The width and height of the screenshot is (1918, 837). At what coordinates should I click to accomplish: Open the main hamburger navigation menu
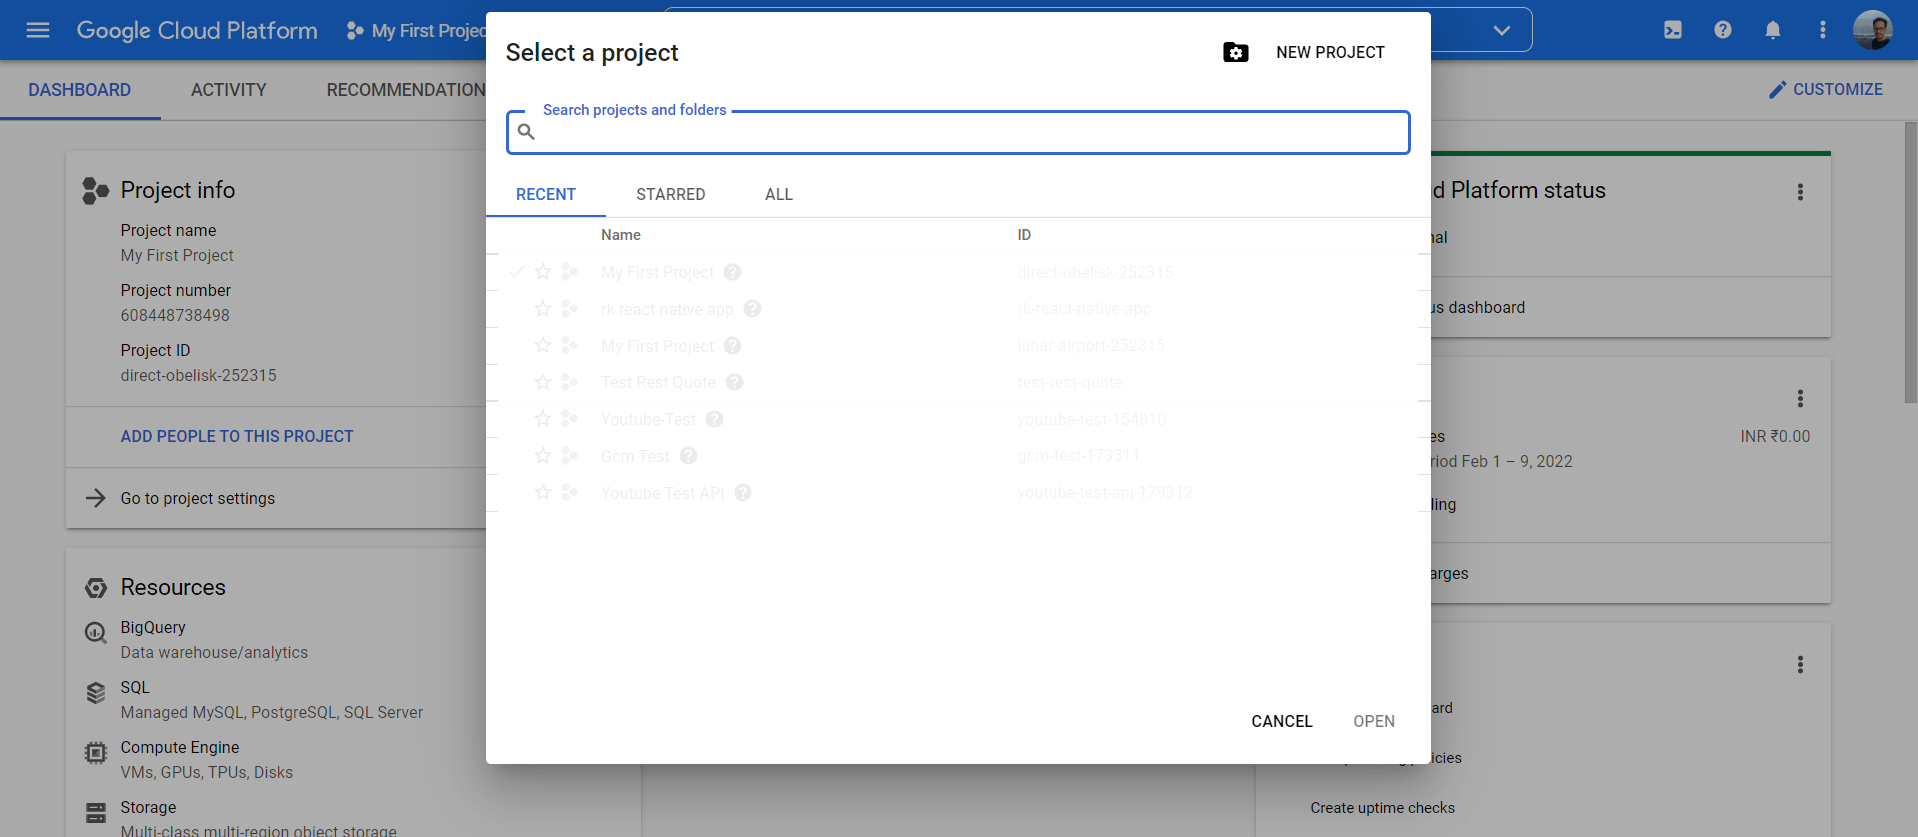pyautogui.click(x=38, y=30)
